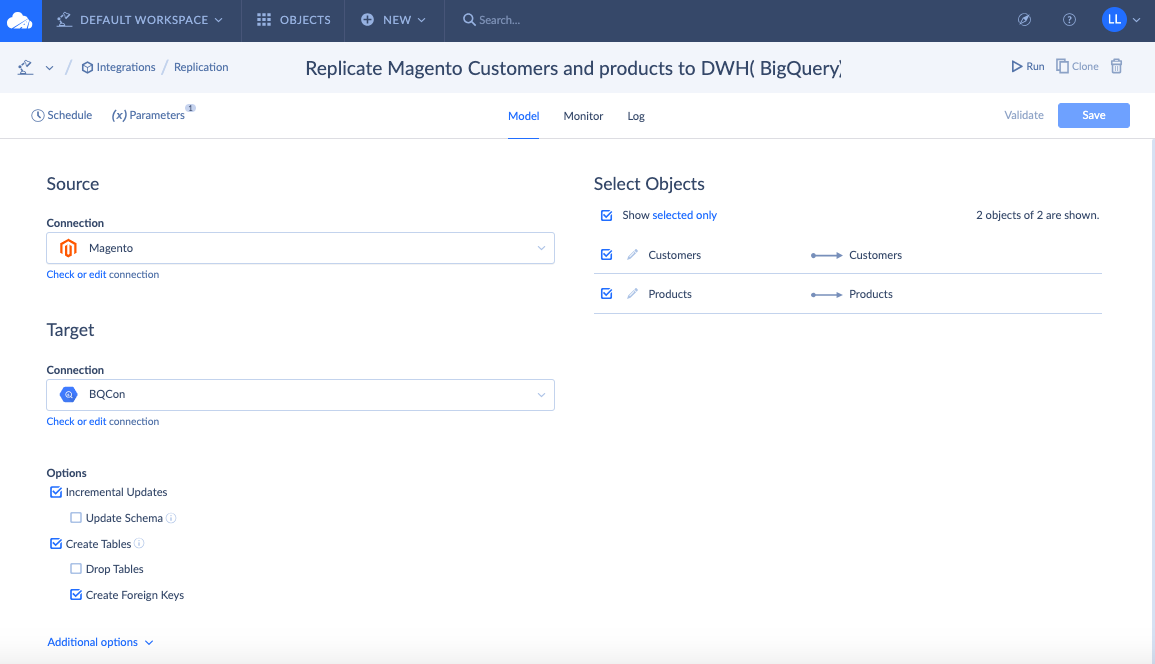Click the selected only link
Screen dimensions: 1155x664
684,215
